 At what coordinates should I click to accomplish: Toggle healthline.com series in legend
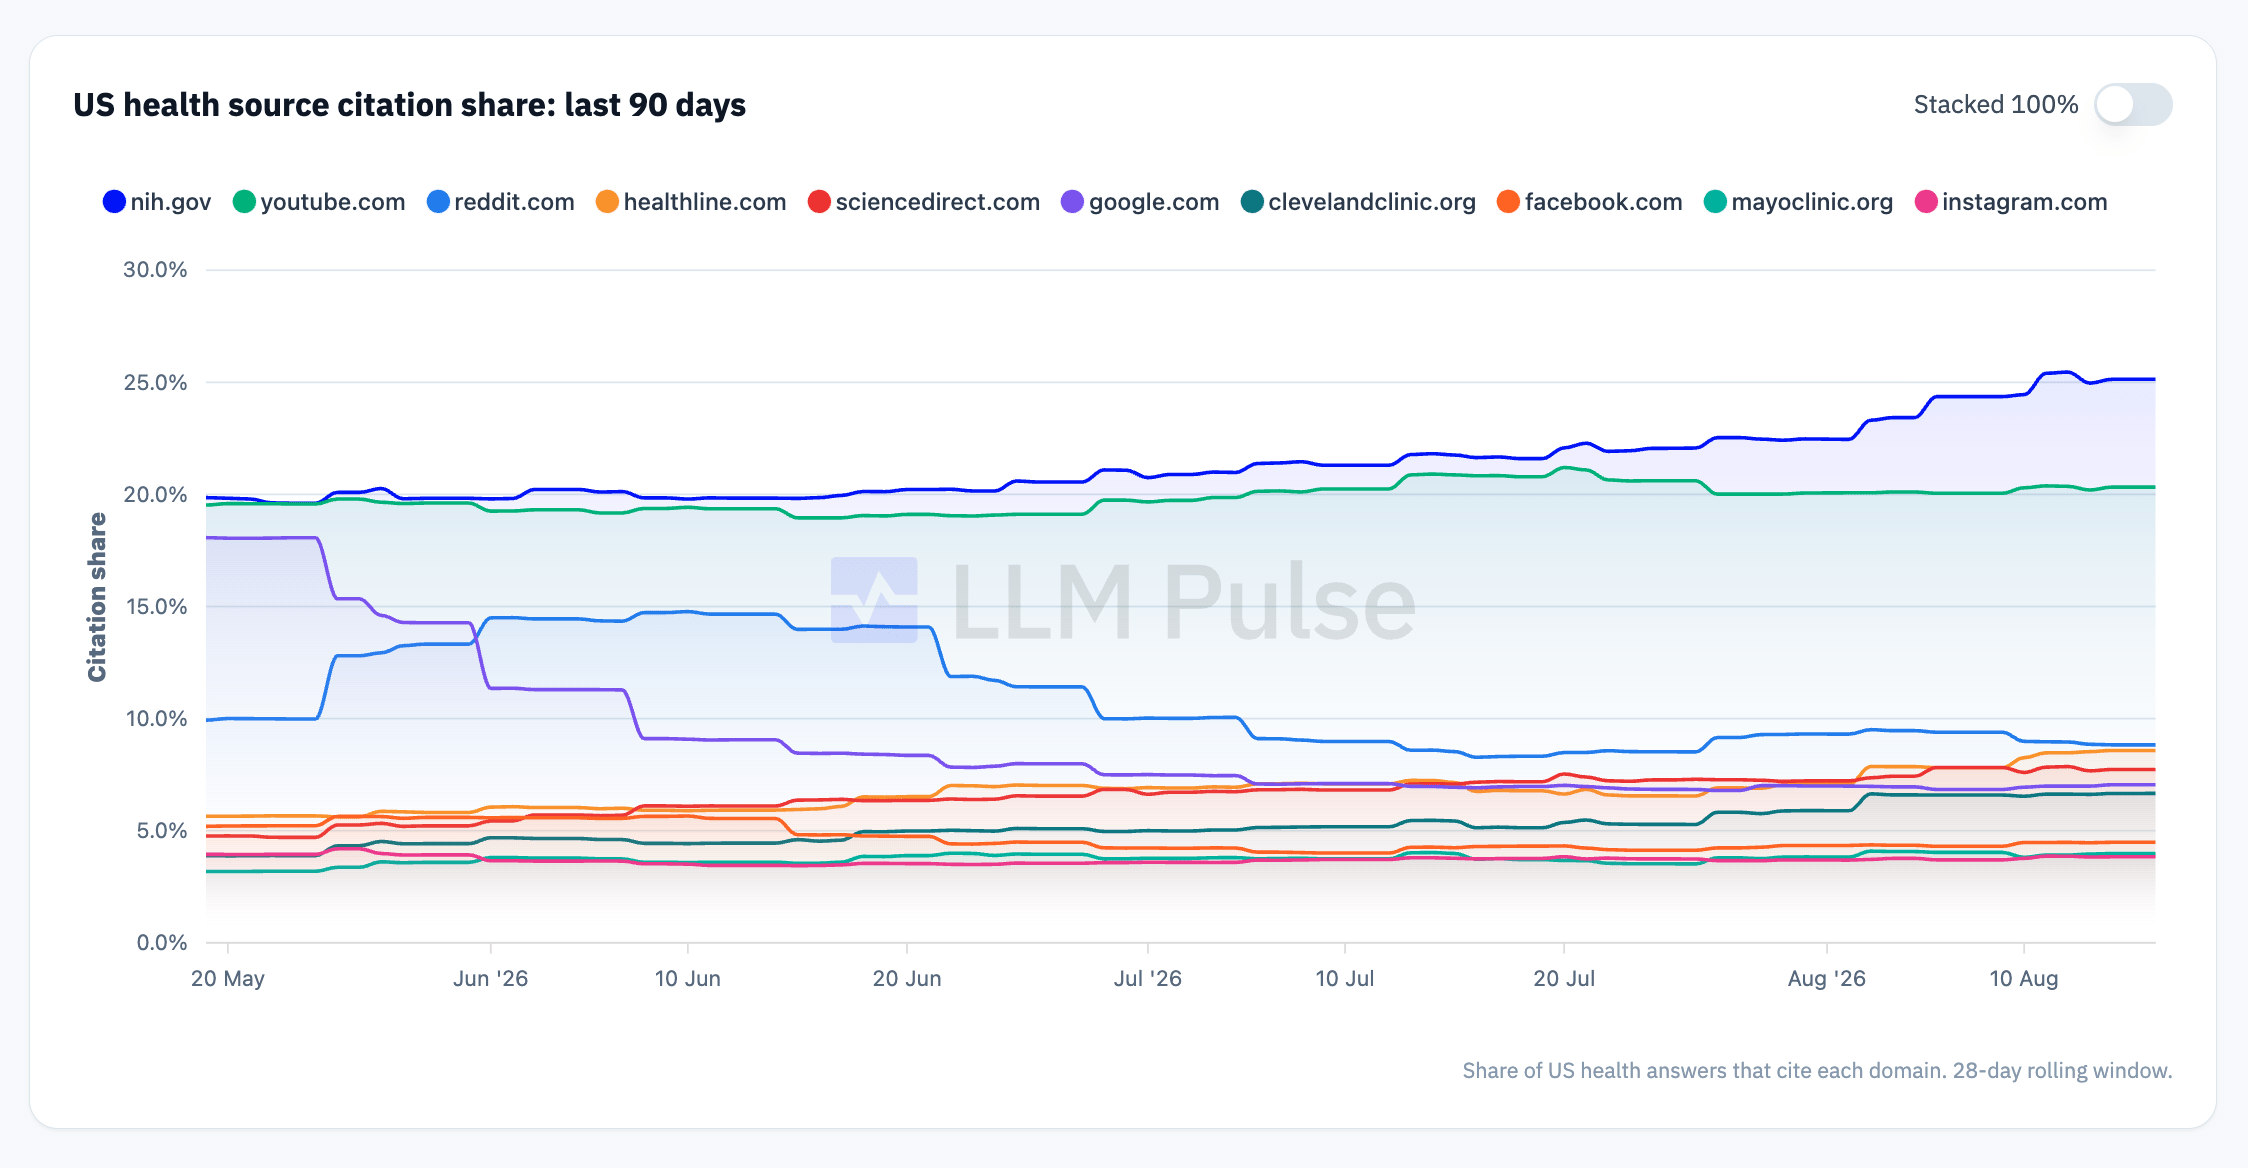coord(705,202)
